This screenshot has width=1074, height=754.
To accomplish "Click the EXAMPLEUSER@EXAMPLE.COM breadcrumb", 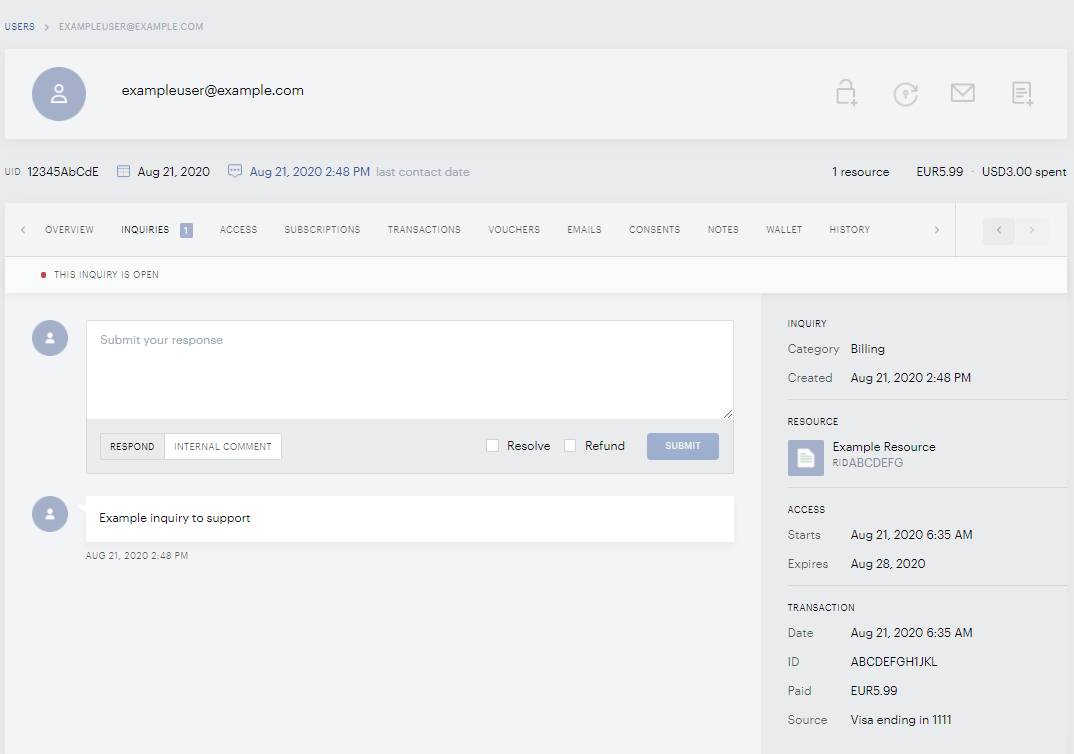I will coord(131,27).
